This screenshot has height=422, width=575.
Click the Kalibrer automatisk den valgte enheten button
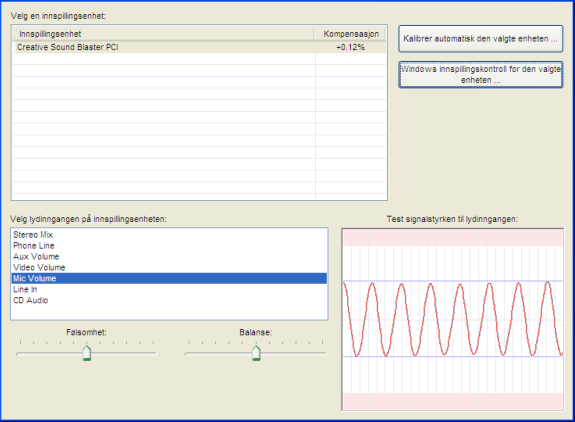click(x=480, y=38)
